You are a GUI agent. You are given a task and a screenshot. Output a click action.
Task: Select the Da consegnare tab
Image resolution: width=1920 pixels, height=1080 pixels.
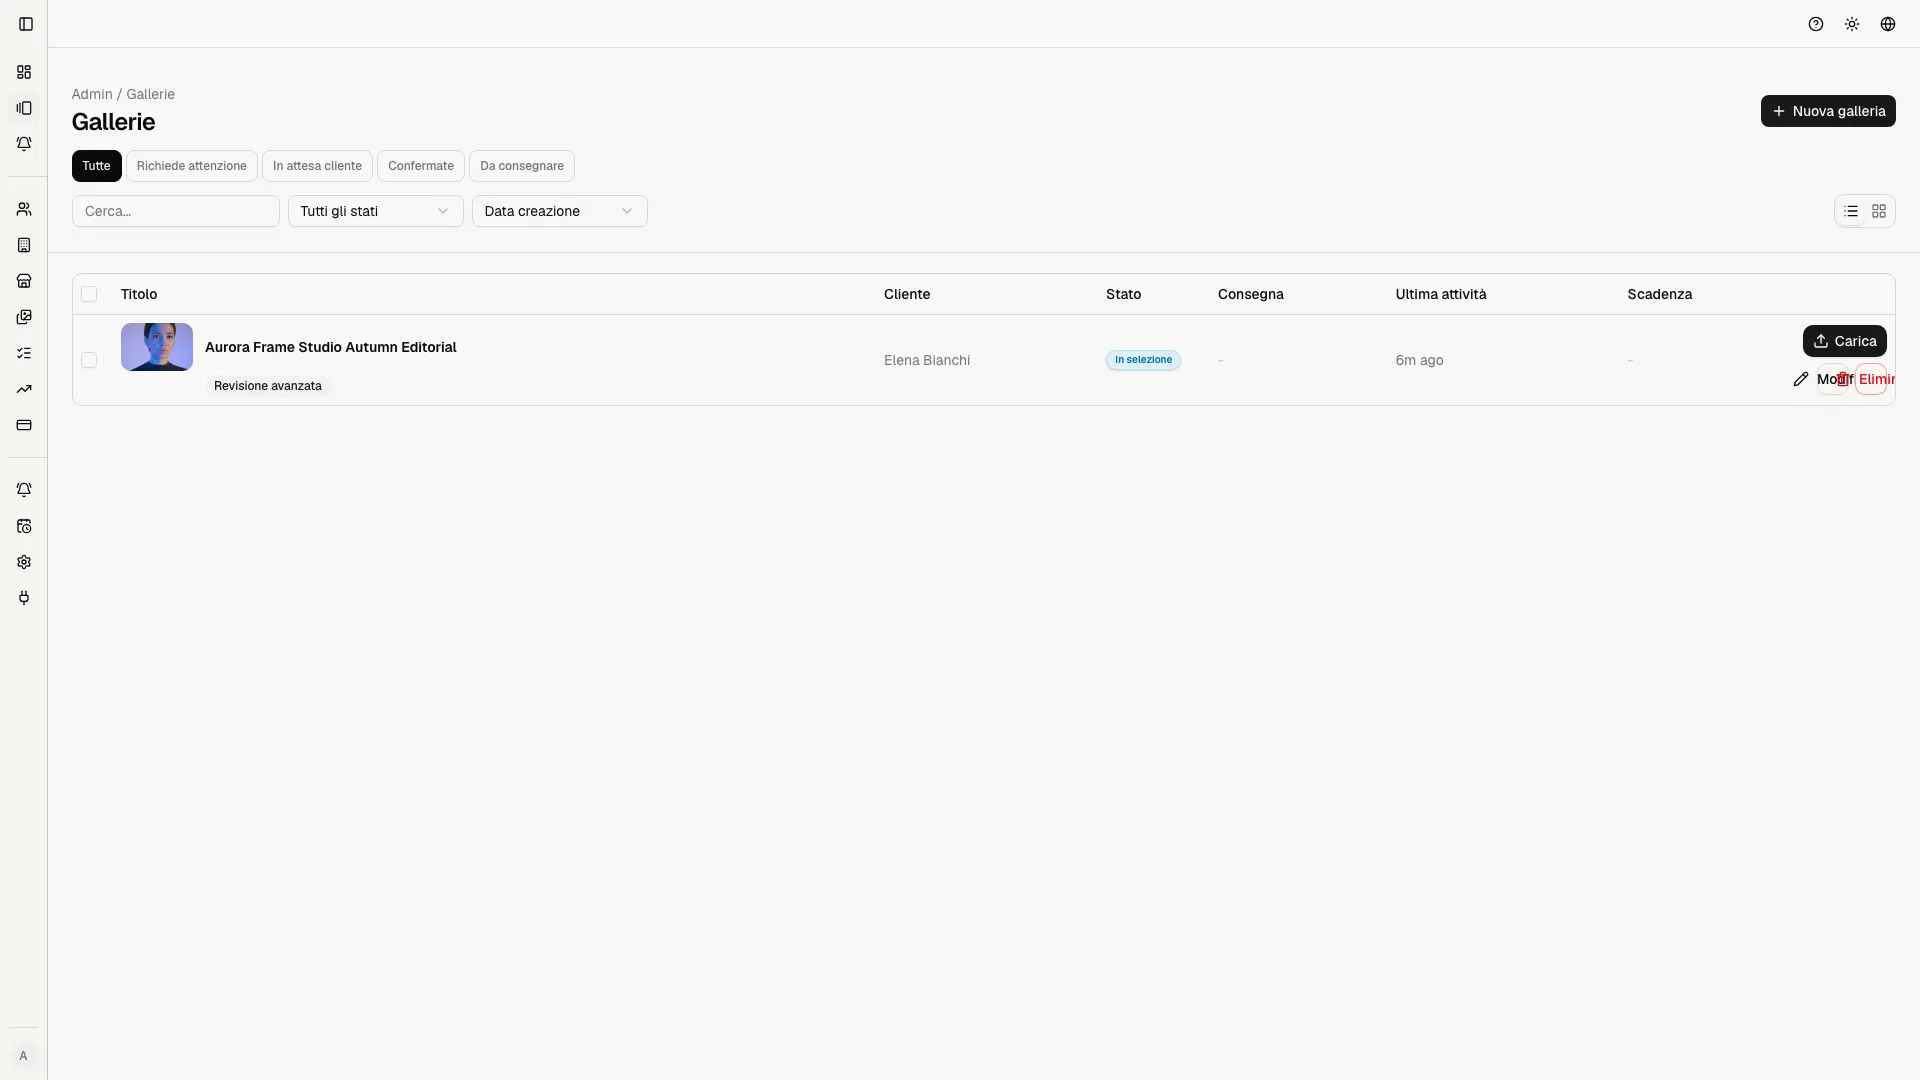(x=522, y=166)
